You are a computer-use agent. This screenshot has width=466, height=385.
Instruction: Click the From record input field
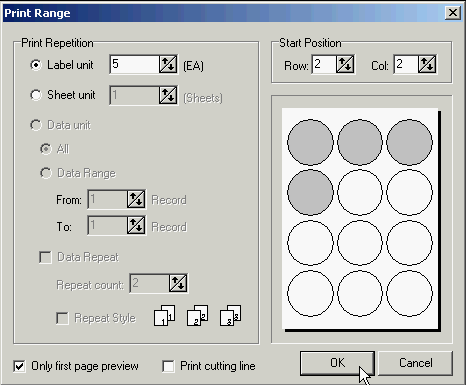pyautogui.click(x=107, y=199)
